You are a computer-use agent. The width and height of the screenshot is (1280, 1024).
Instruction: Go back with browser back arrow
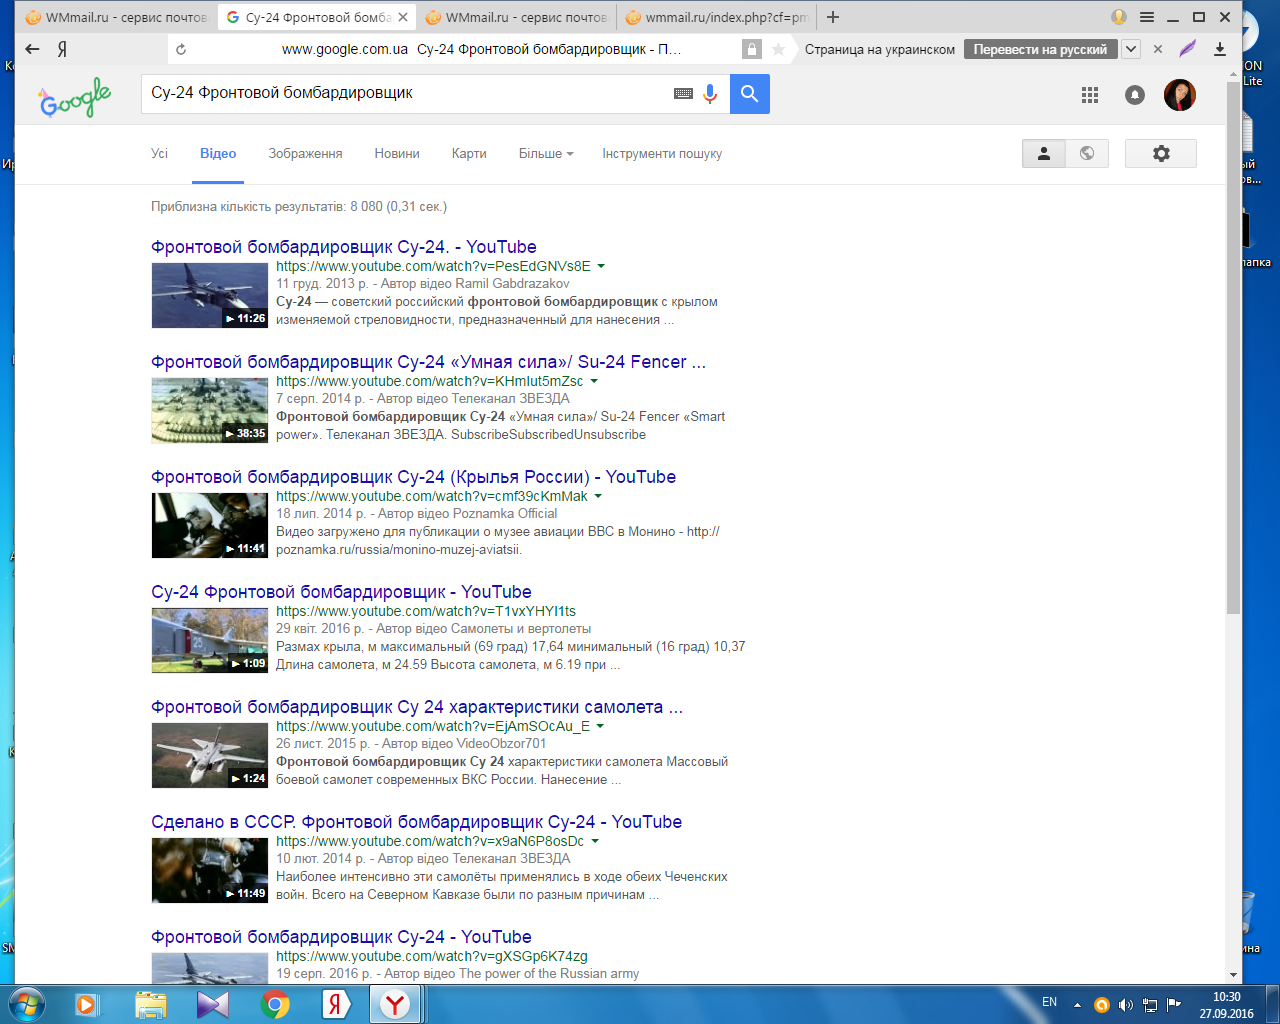click(32, 49)
